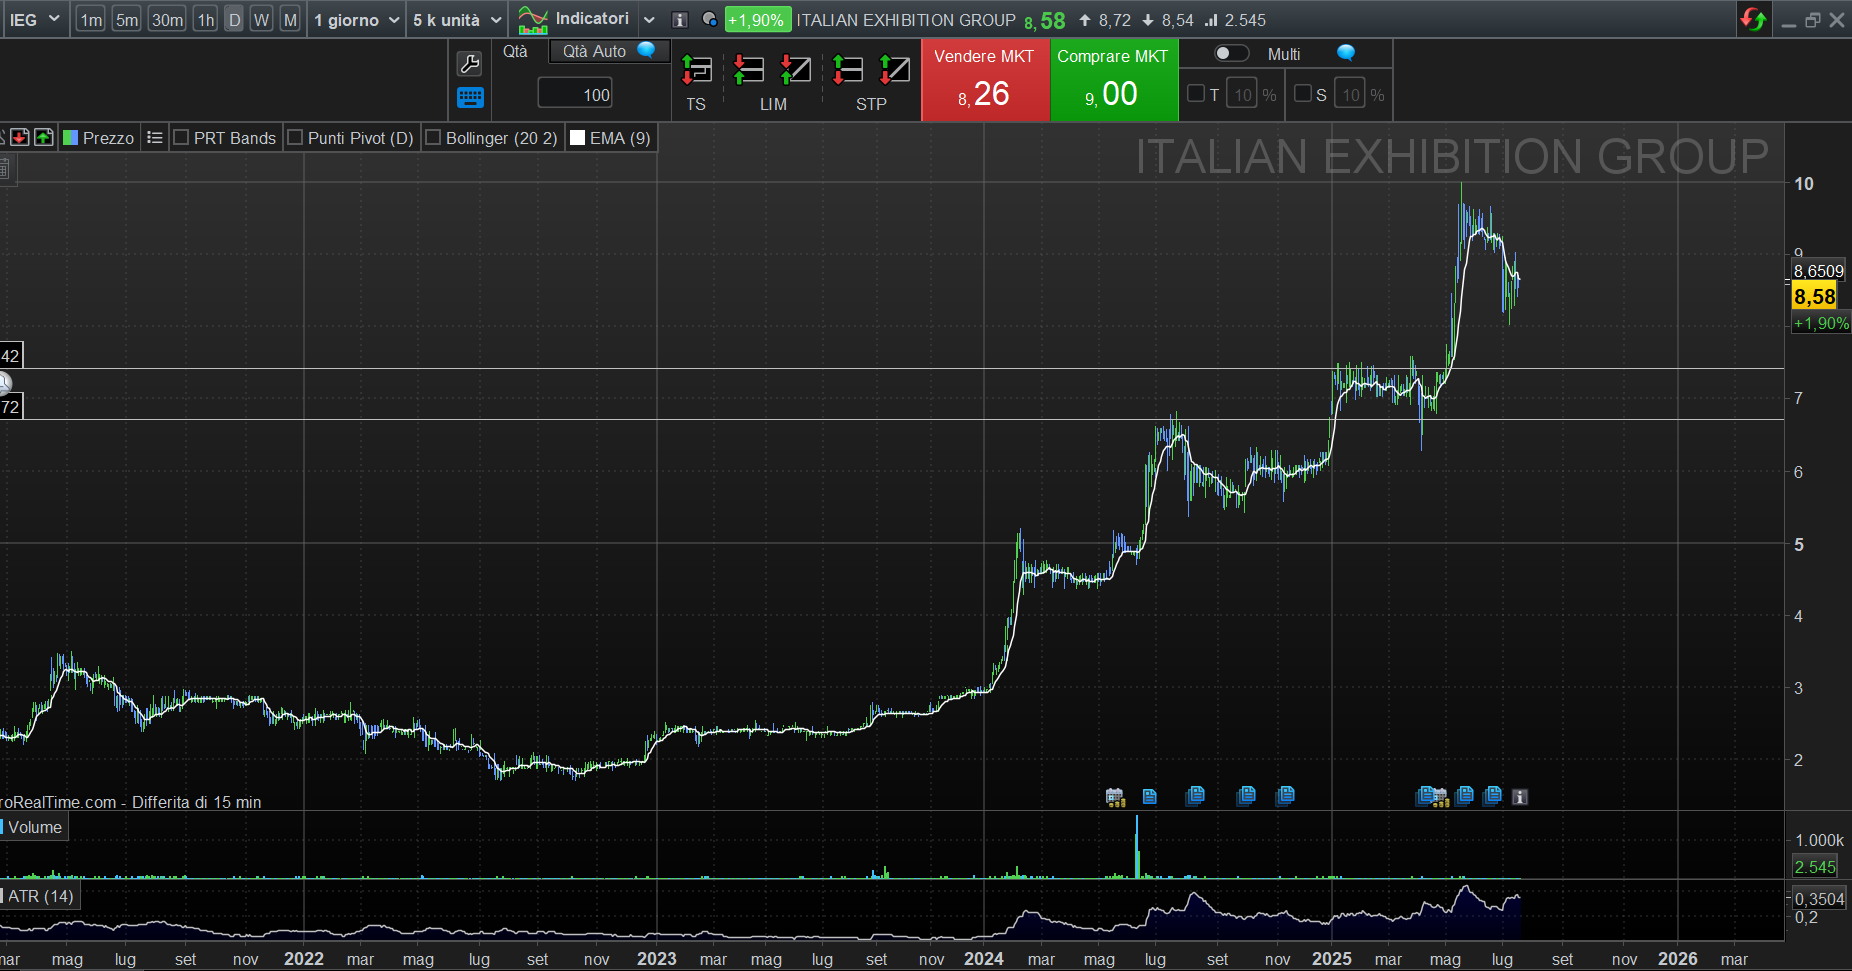
Task: Select the TS trailing stop order icon
Action: click(696, 70)
